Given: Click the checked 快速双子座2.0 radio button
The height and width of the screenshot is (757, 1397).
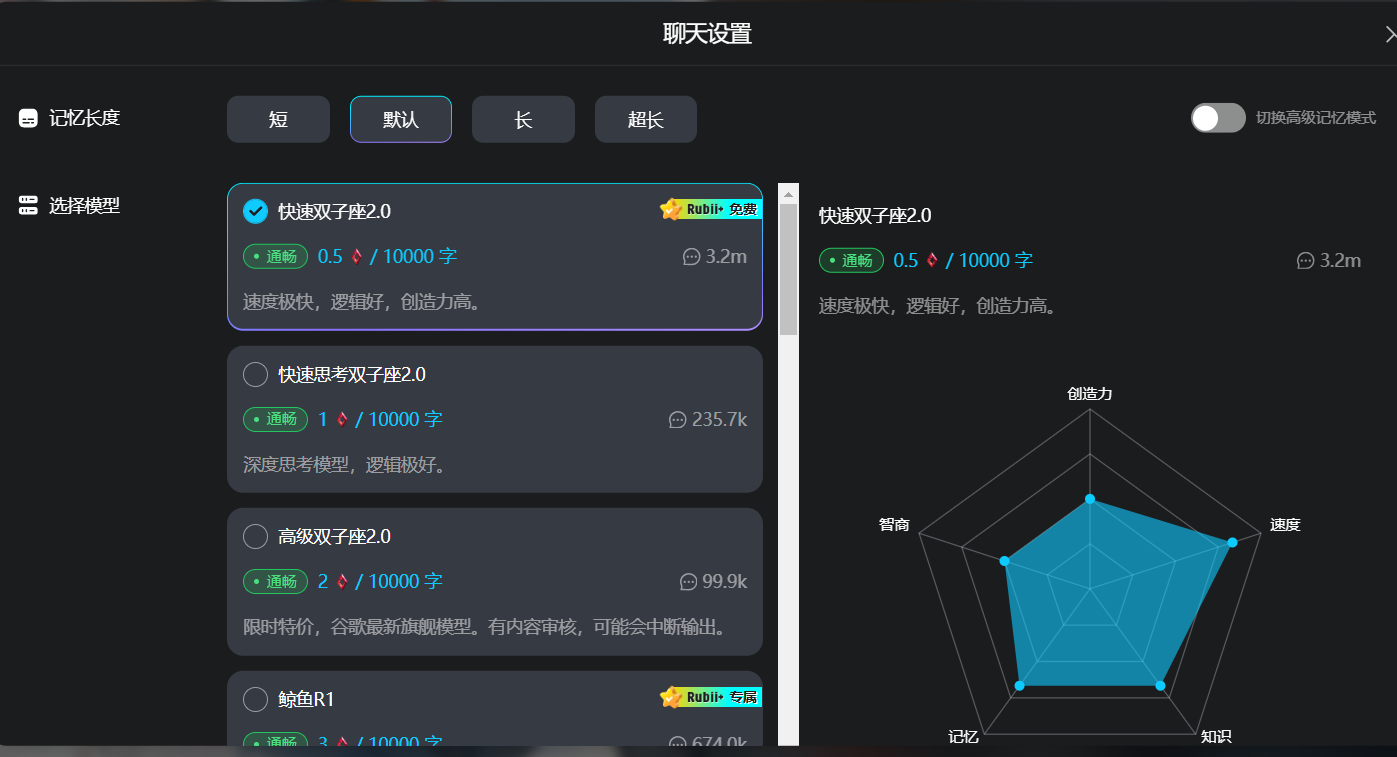Looking at the screenshot, I should click(x=255, y=211).
